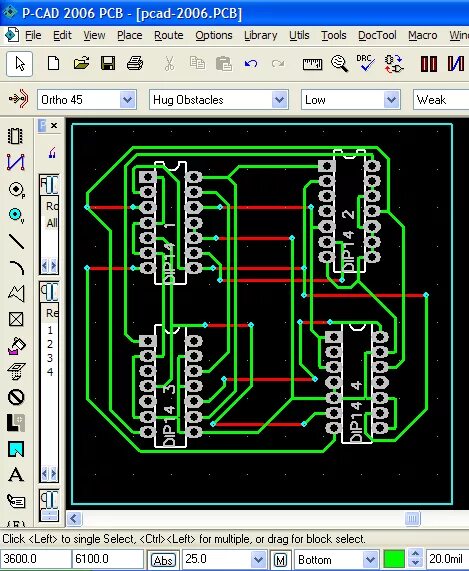
Task: Open the Route menu
Action: click(169, 35)
